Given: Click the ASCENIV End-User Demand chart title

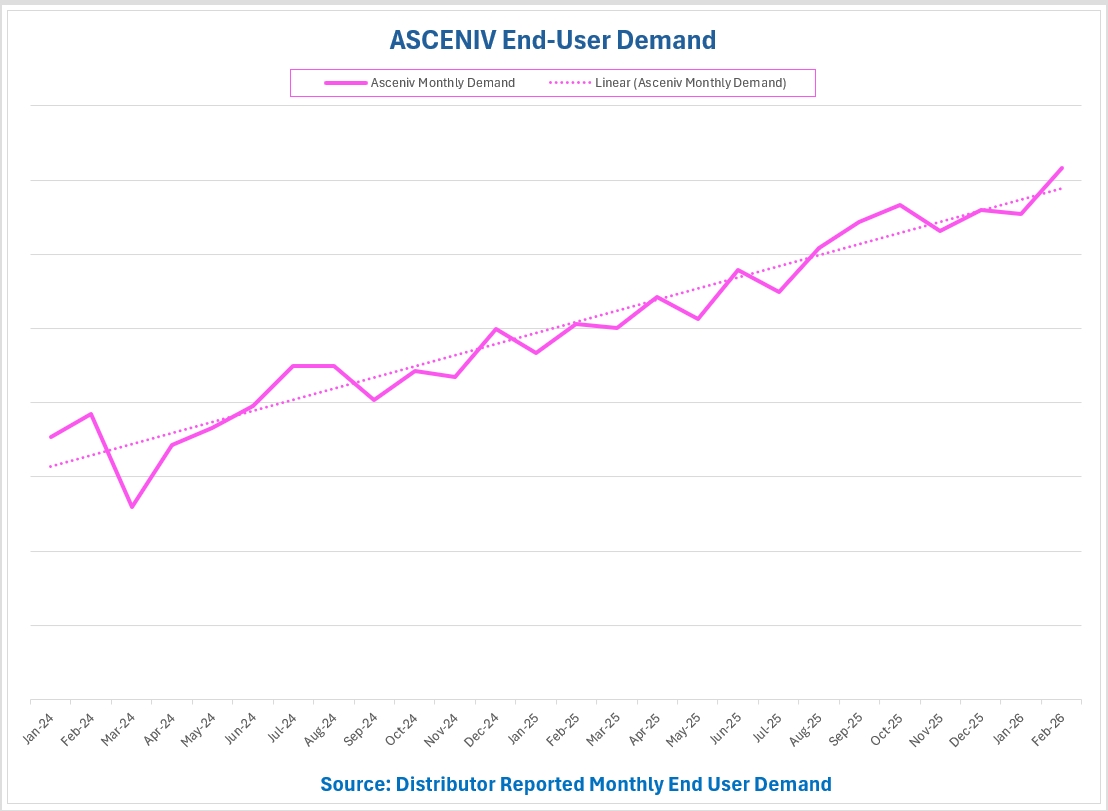Looking at the screenshot, I should click(552, 40).
